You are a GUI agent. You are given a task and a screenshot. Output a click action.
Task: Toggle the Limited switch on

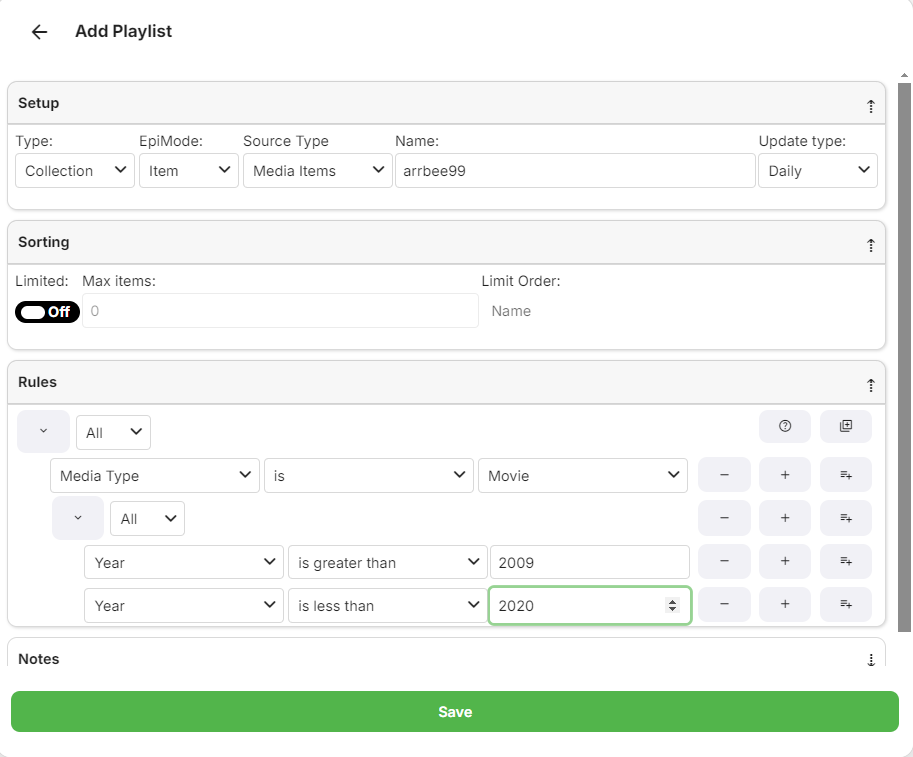tap(47, 312)
